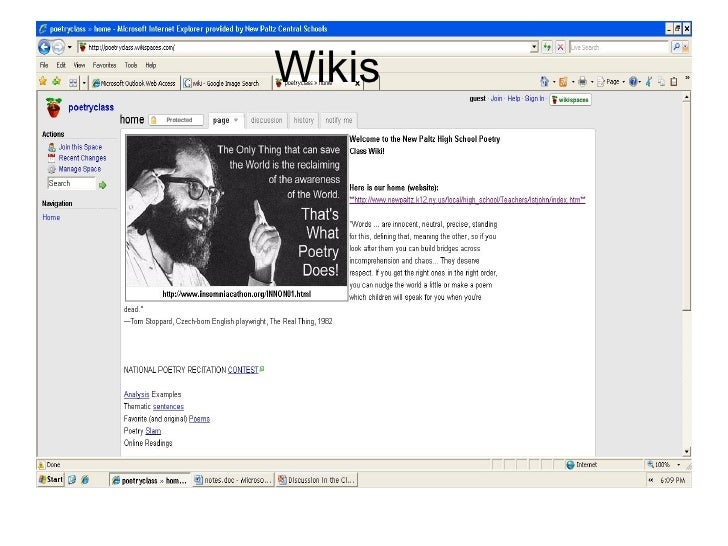Click the Home house icon in command bar
This screenshot has height=546, width=728.
[x=545, y=82]
